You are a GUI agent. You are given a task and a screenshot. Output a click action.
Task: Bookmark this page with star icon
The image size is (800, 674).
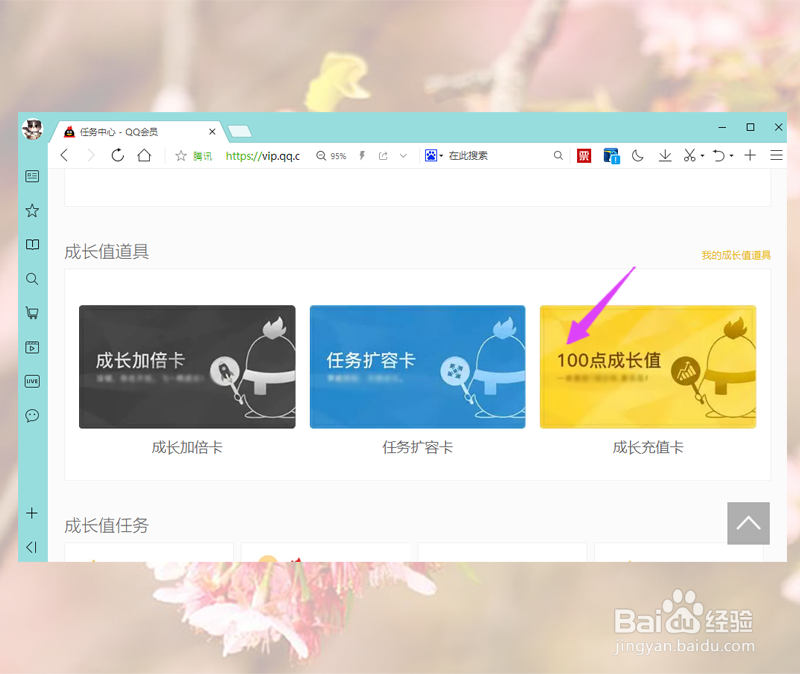coord(181,156)
